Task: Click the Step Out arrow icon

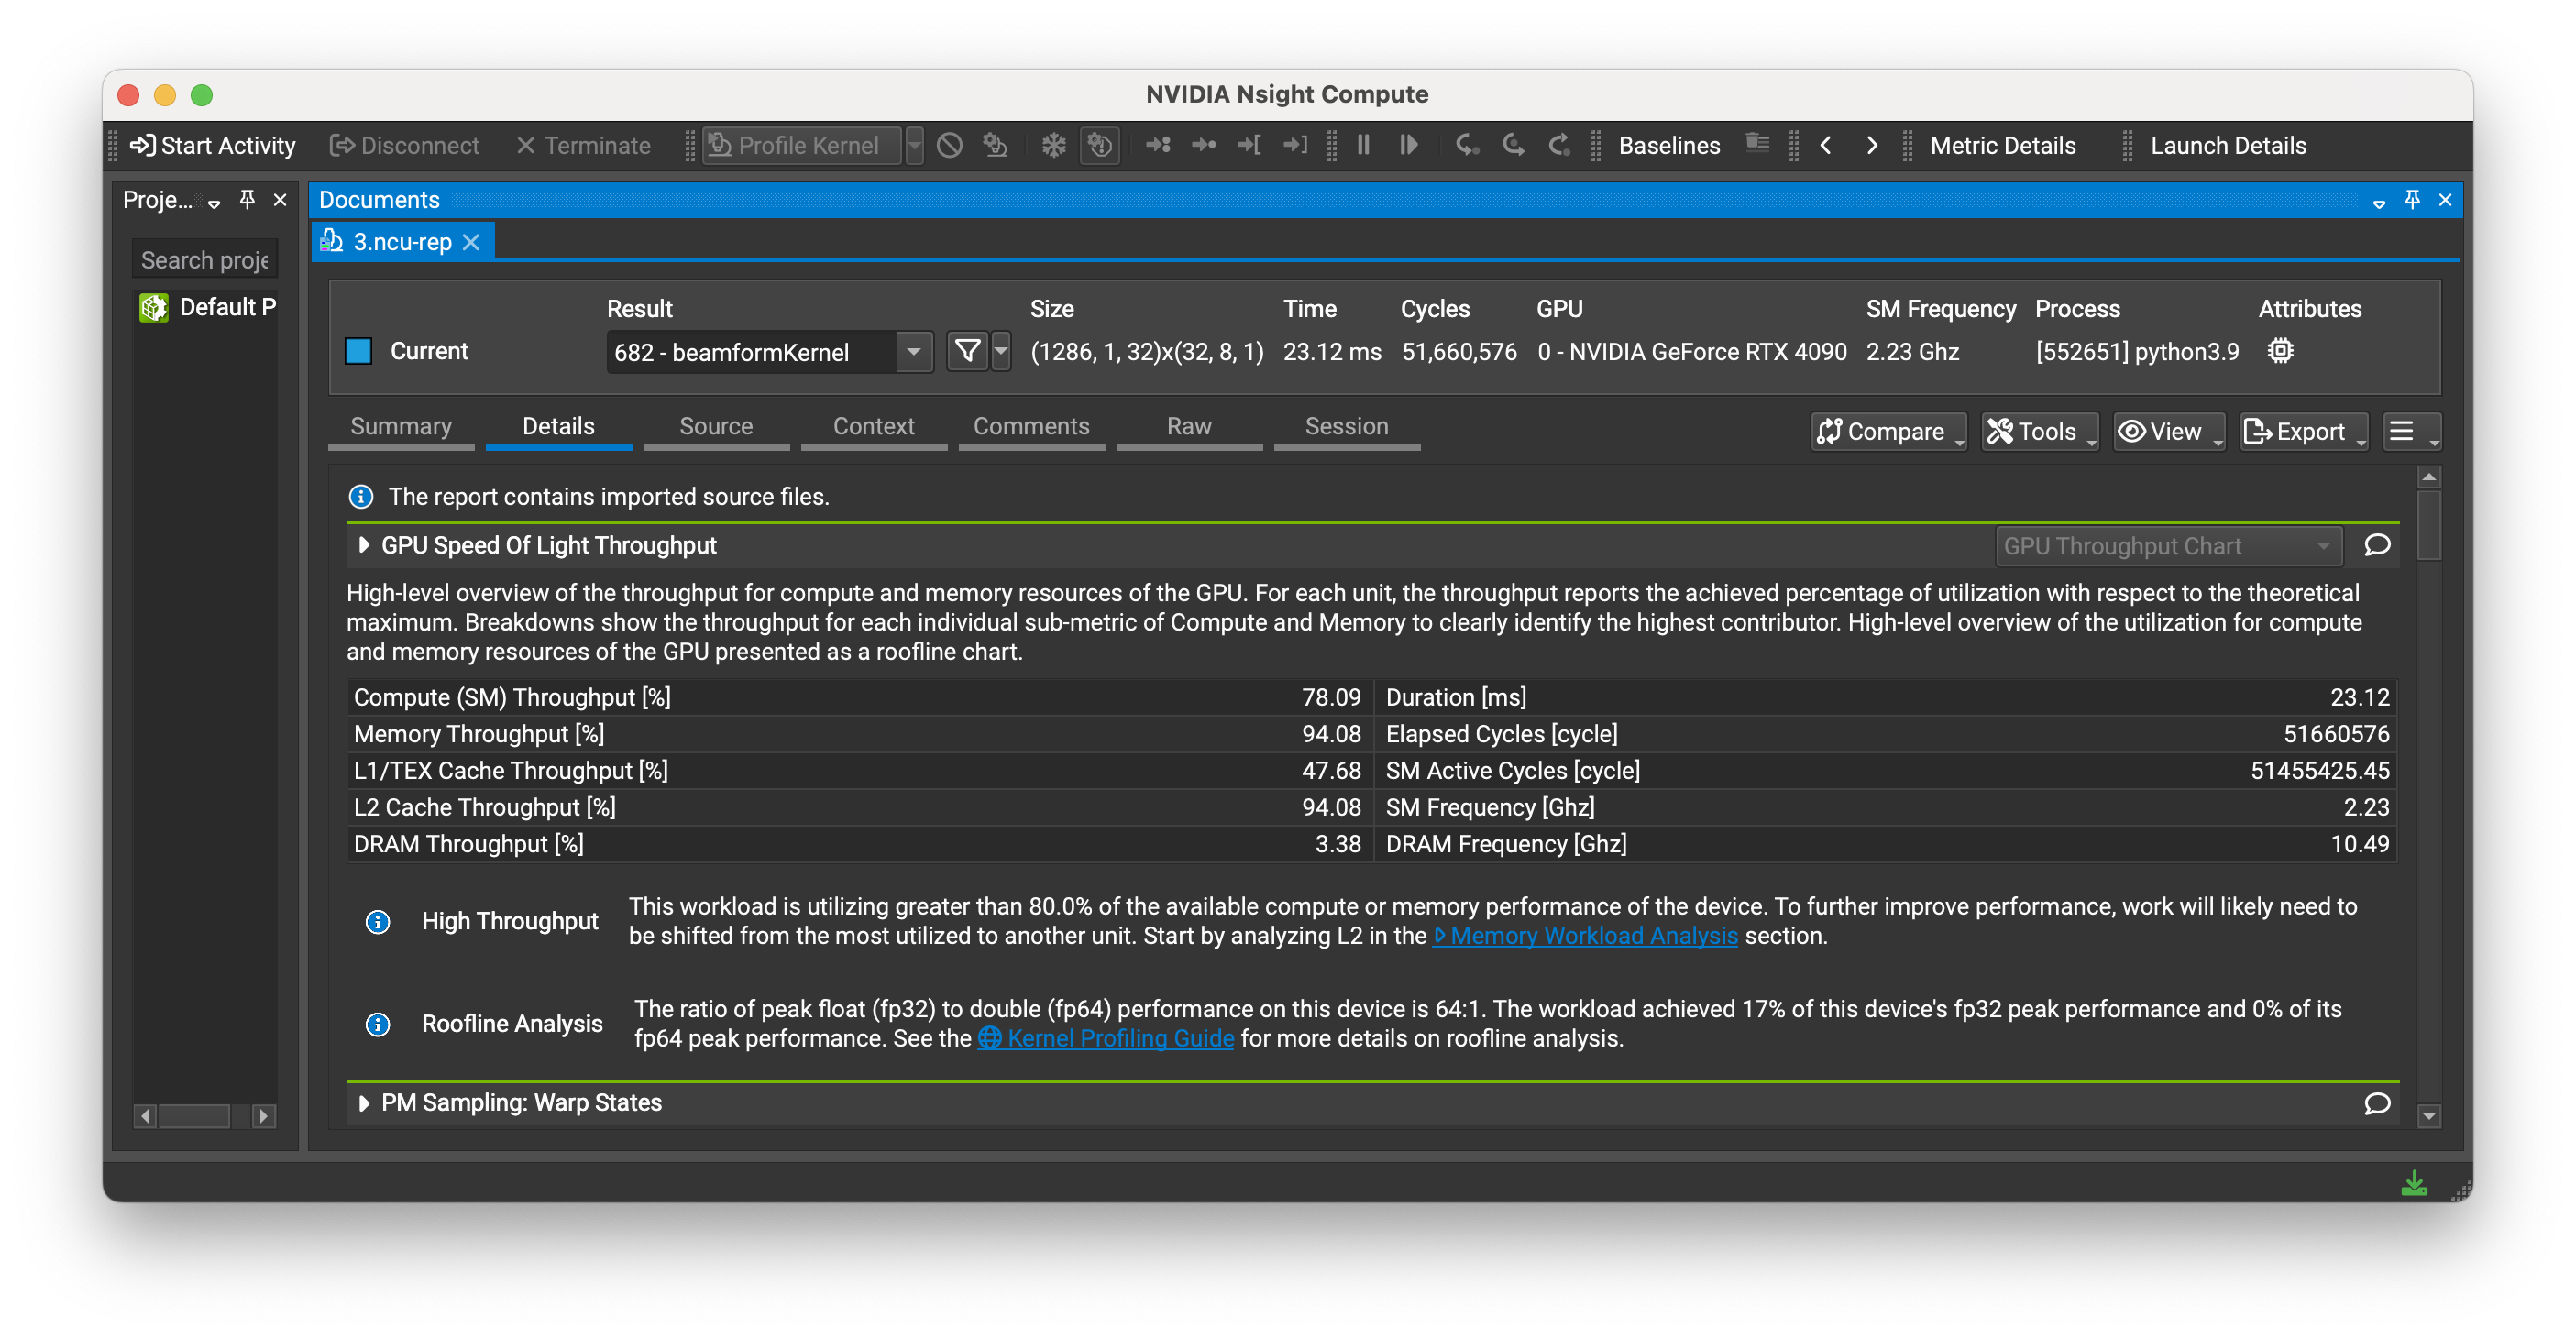Action: coord(1559,146)
